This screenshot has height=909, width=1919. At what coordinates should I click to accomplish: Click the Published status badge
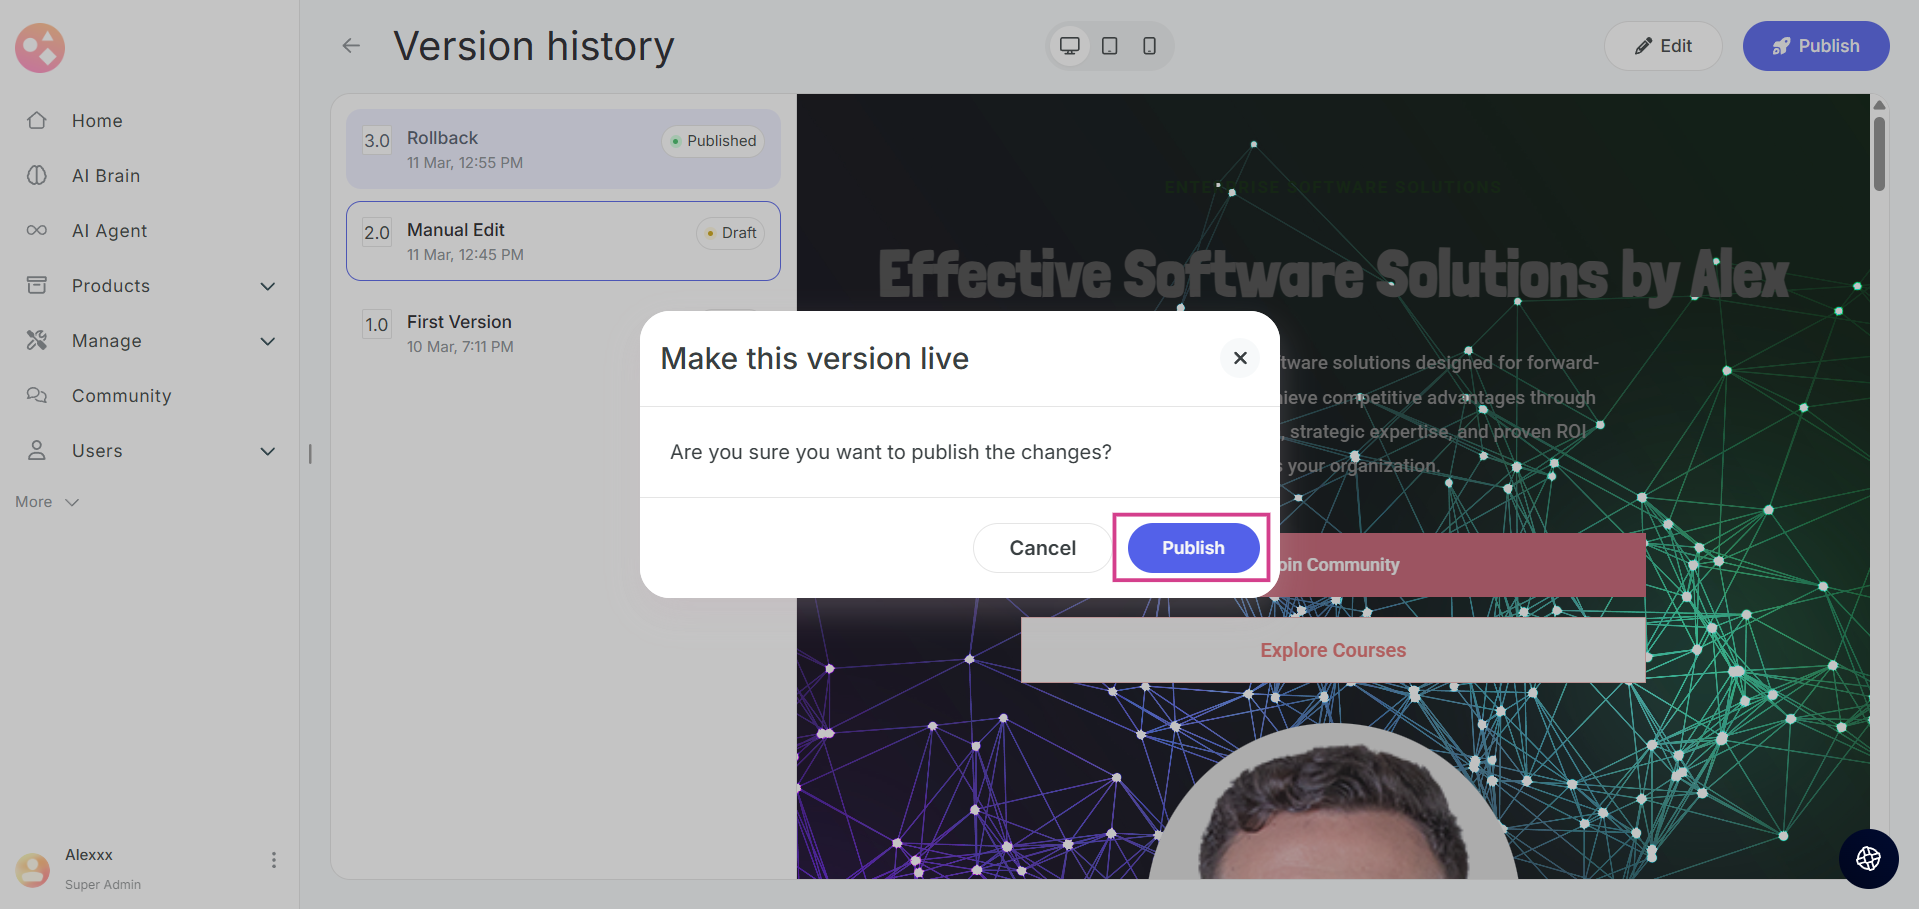click(713, 141)
